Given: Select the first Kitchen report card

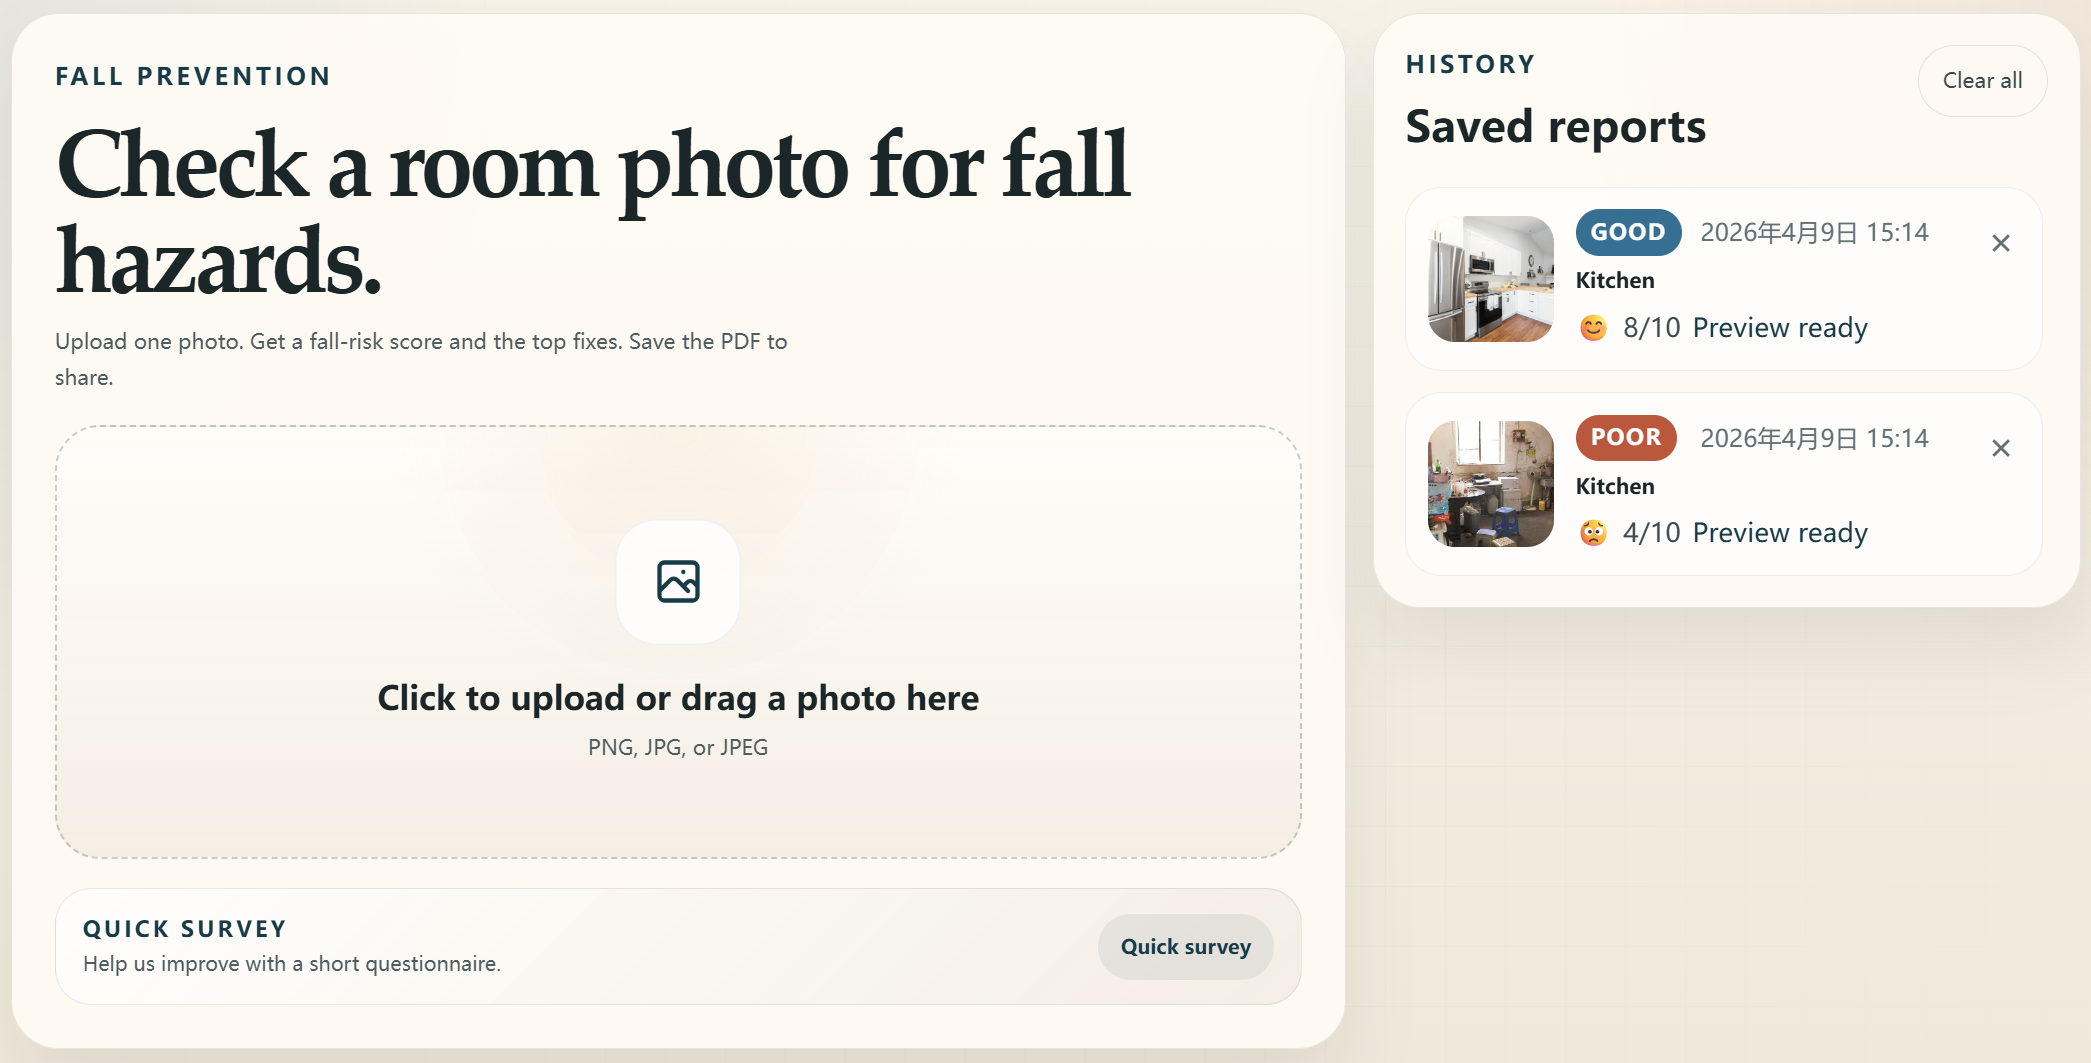Looking at the screenshot, I should pyautogui.click(x=1722, y=280).
